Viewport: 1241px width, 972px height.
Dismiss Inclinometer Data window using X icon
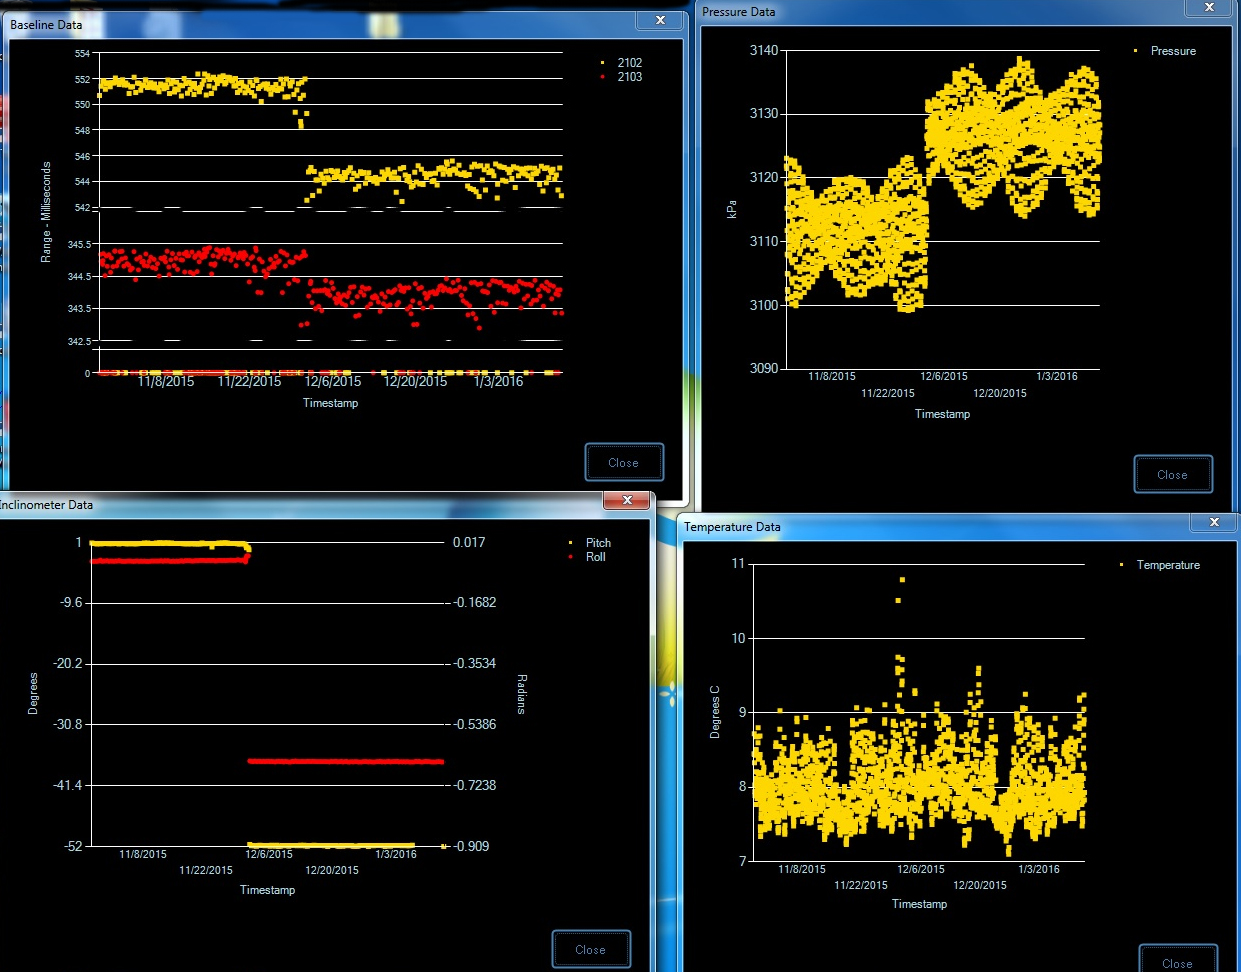pyautogui.click(x=627, y=500)
